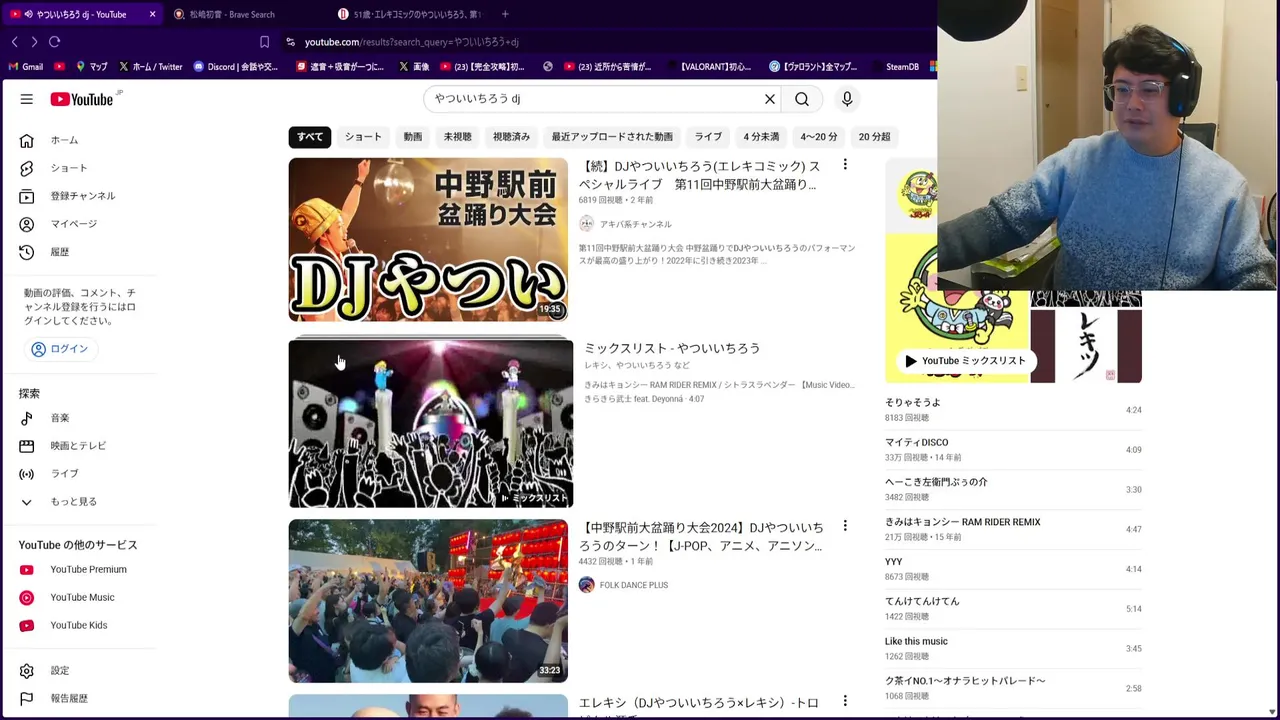1280x720 pixels.
Task: Open the DJやつい 中野駅前盆踊り大会 thumbnail
Action: (428, 240)
